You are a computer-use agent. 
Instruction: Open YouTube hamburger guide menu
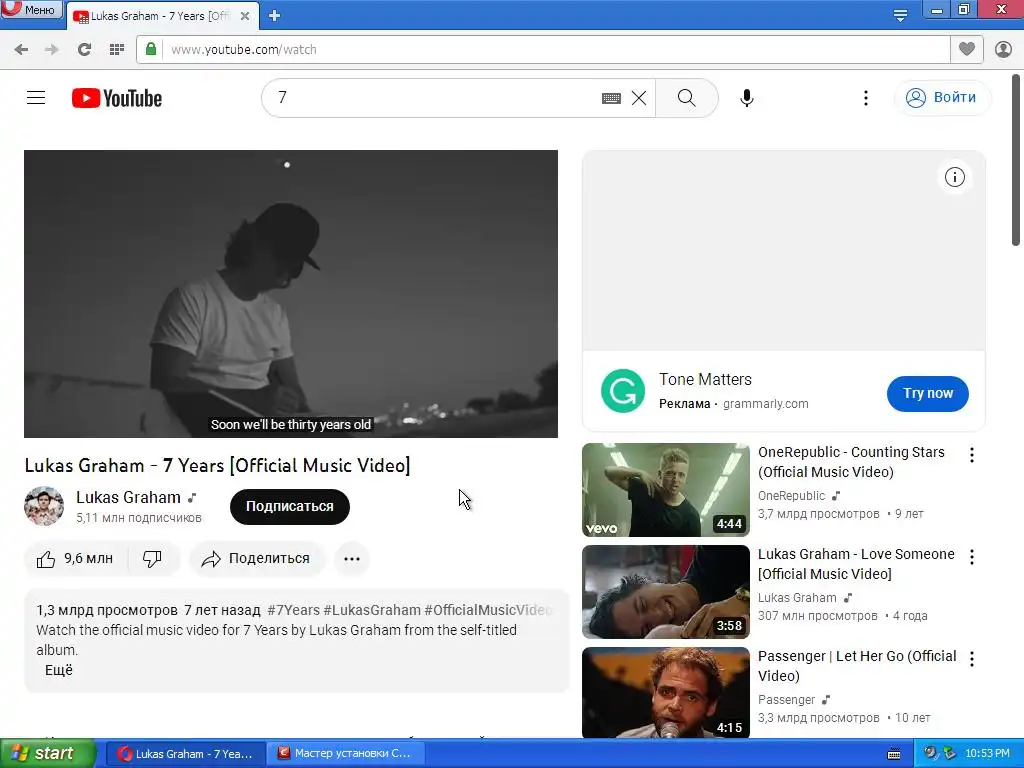[36, 98]
